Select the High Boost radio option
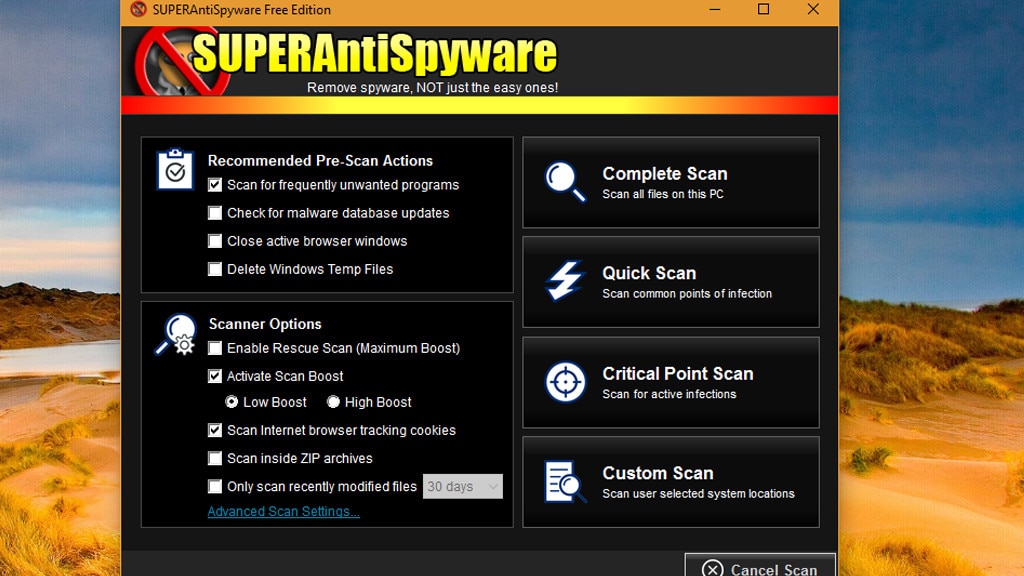 coord(333,402)
